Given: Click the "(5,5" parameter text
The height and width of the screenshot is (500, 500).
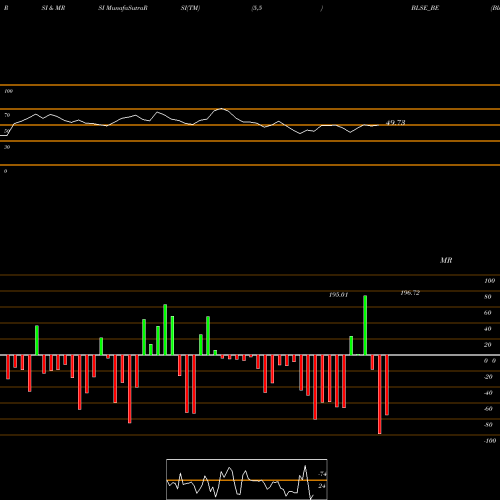Looking at the screenshot, I should [x=257, y=8].
